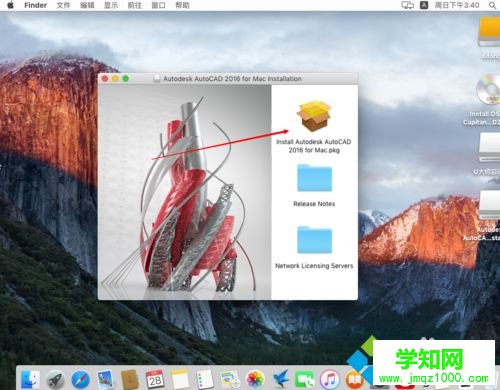Select the U大侠 drive icon on desktop
Viewport: 500px width, 390px height.
coord(489,148)
